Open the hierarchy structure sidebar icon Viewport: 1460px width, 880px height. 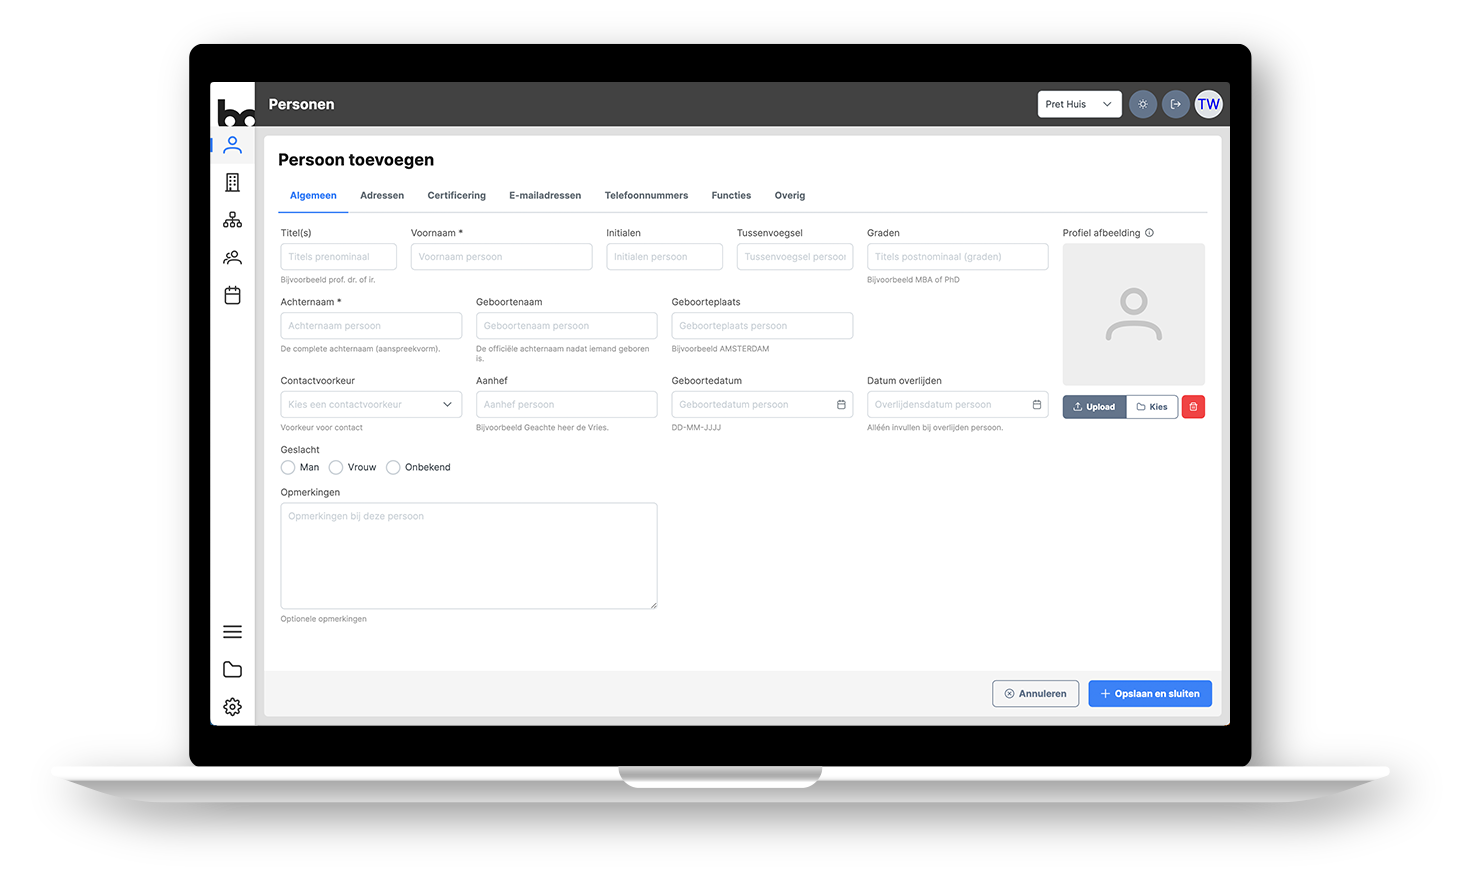point(232,220)
